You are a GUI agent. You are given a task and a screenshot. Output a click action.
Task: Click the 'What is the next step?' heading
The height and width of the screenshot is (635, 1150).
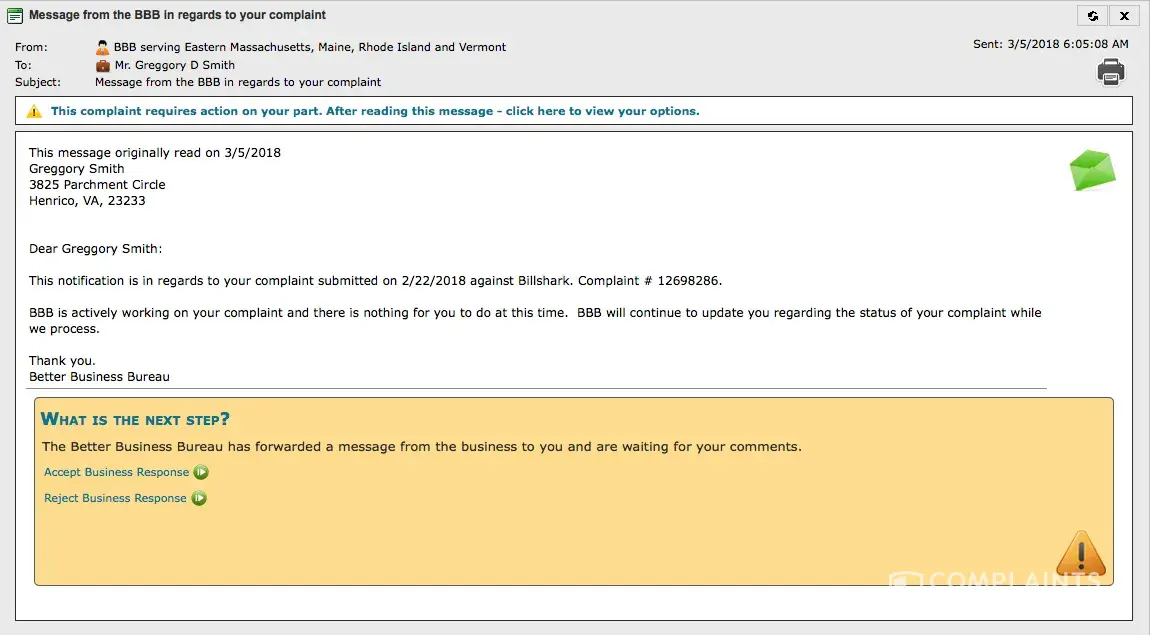click(135, 419)
